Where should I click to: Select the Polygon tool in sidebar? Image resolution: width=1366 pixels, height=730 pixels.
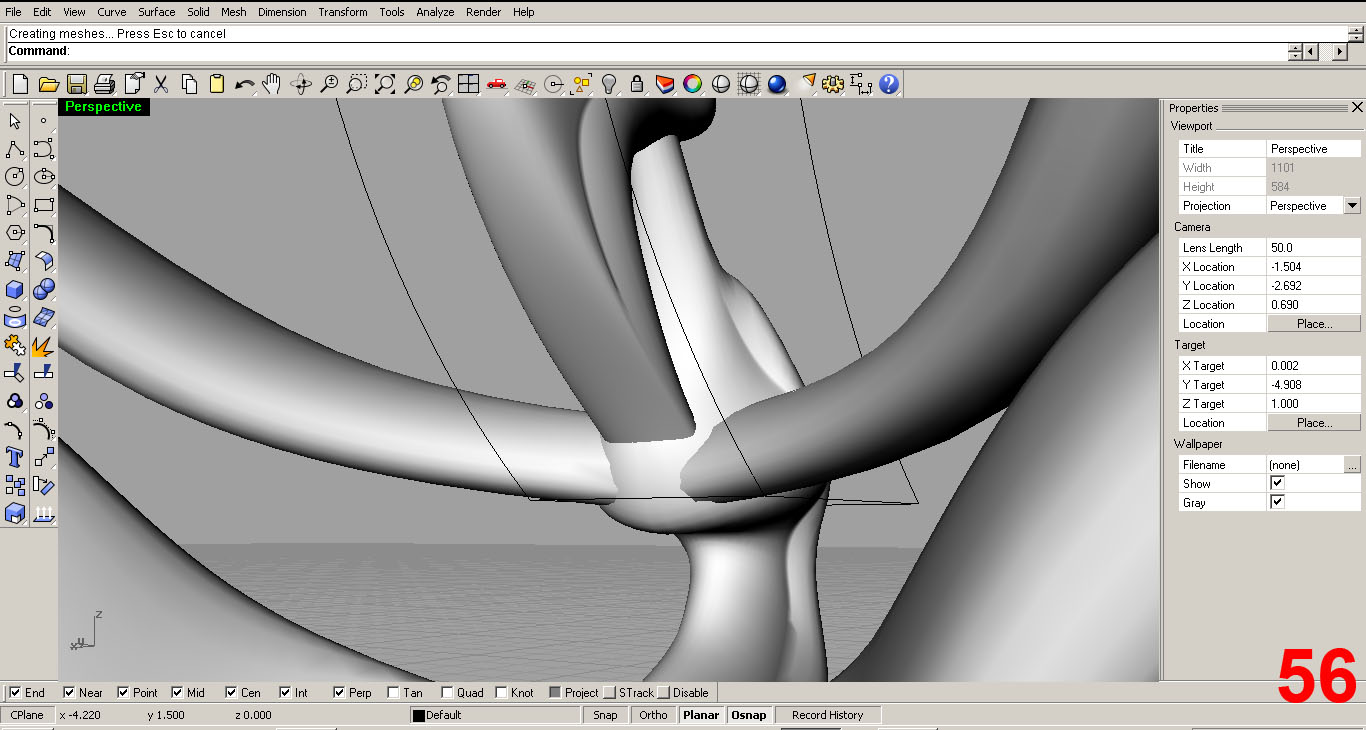click(15, 233)
